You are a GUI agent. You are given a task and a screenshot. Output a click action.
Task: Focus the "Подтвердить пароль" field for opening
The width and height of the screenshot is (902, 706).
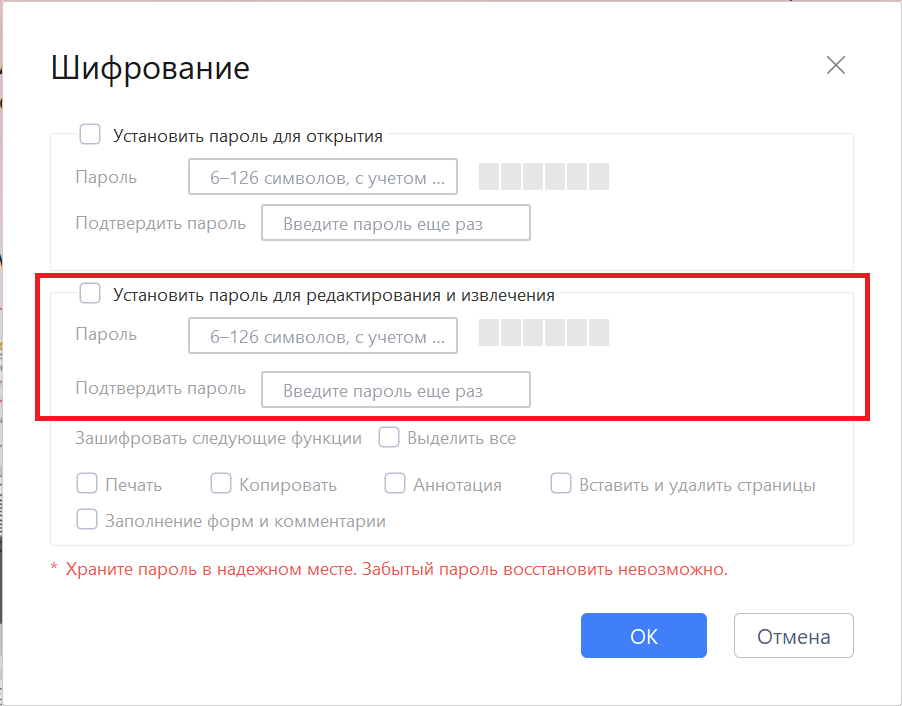pos(395,222)
